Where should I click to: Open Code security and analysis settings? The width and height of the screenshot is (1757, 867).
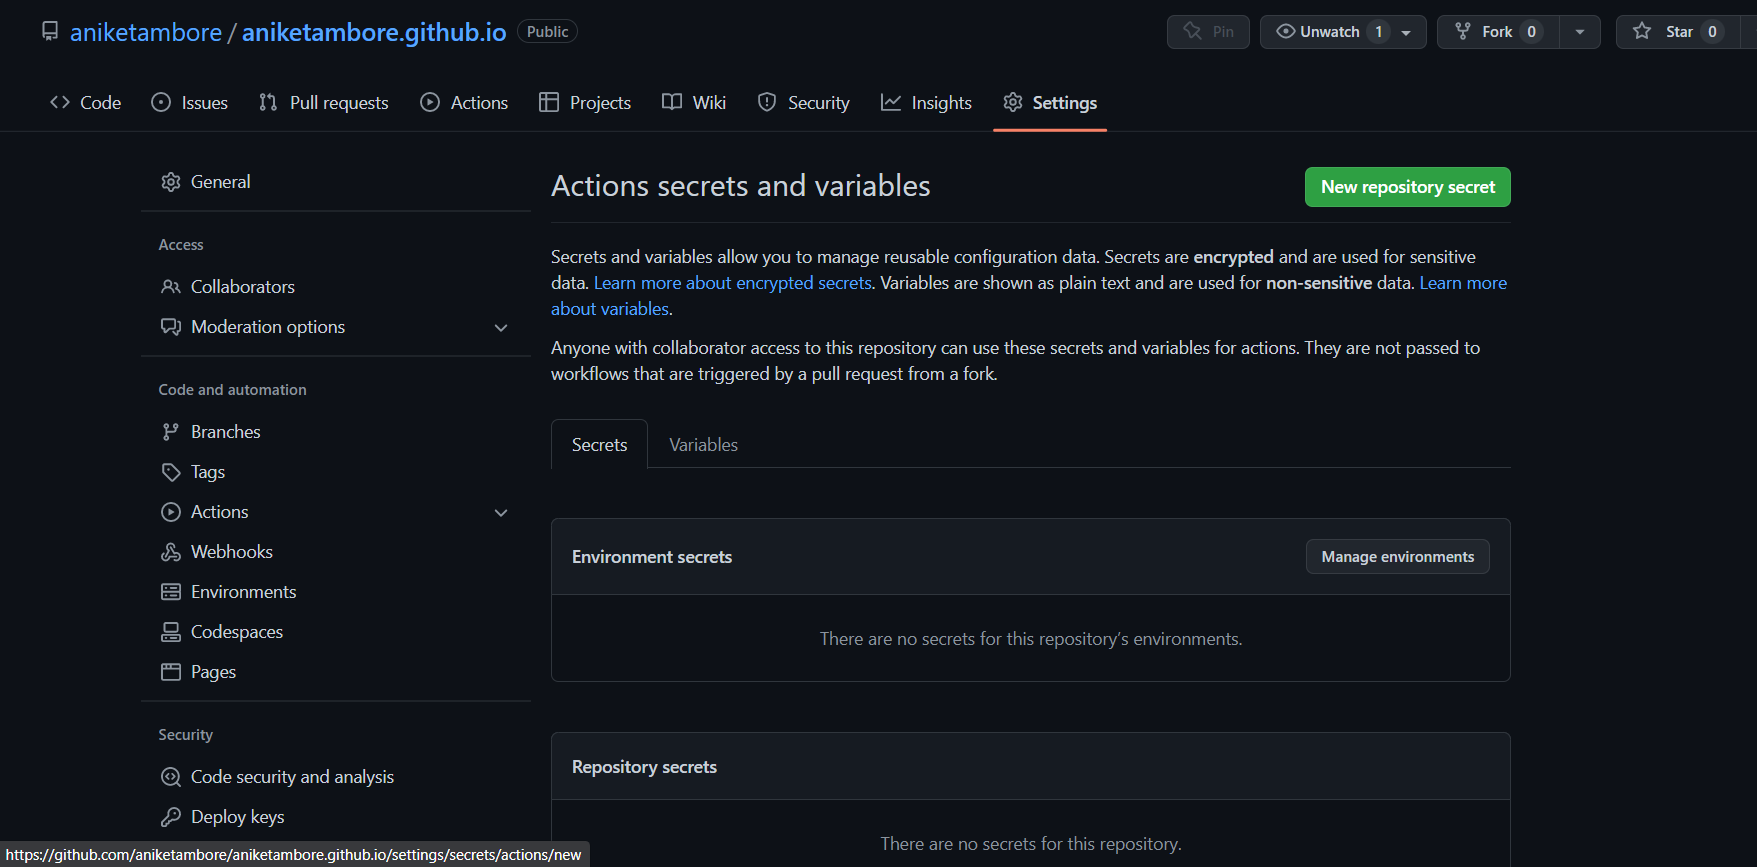pyautogui.click(x=292, y=777)
